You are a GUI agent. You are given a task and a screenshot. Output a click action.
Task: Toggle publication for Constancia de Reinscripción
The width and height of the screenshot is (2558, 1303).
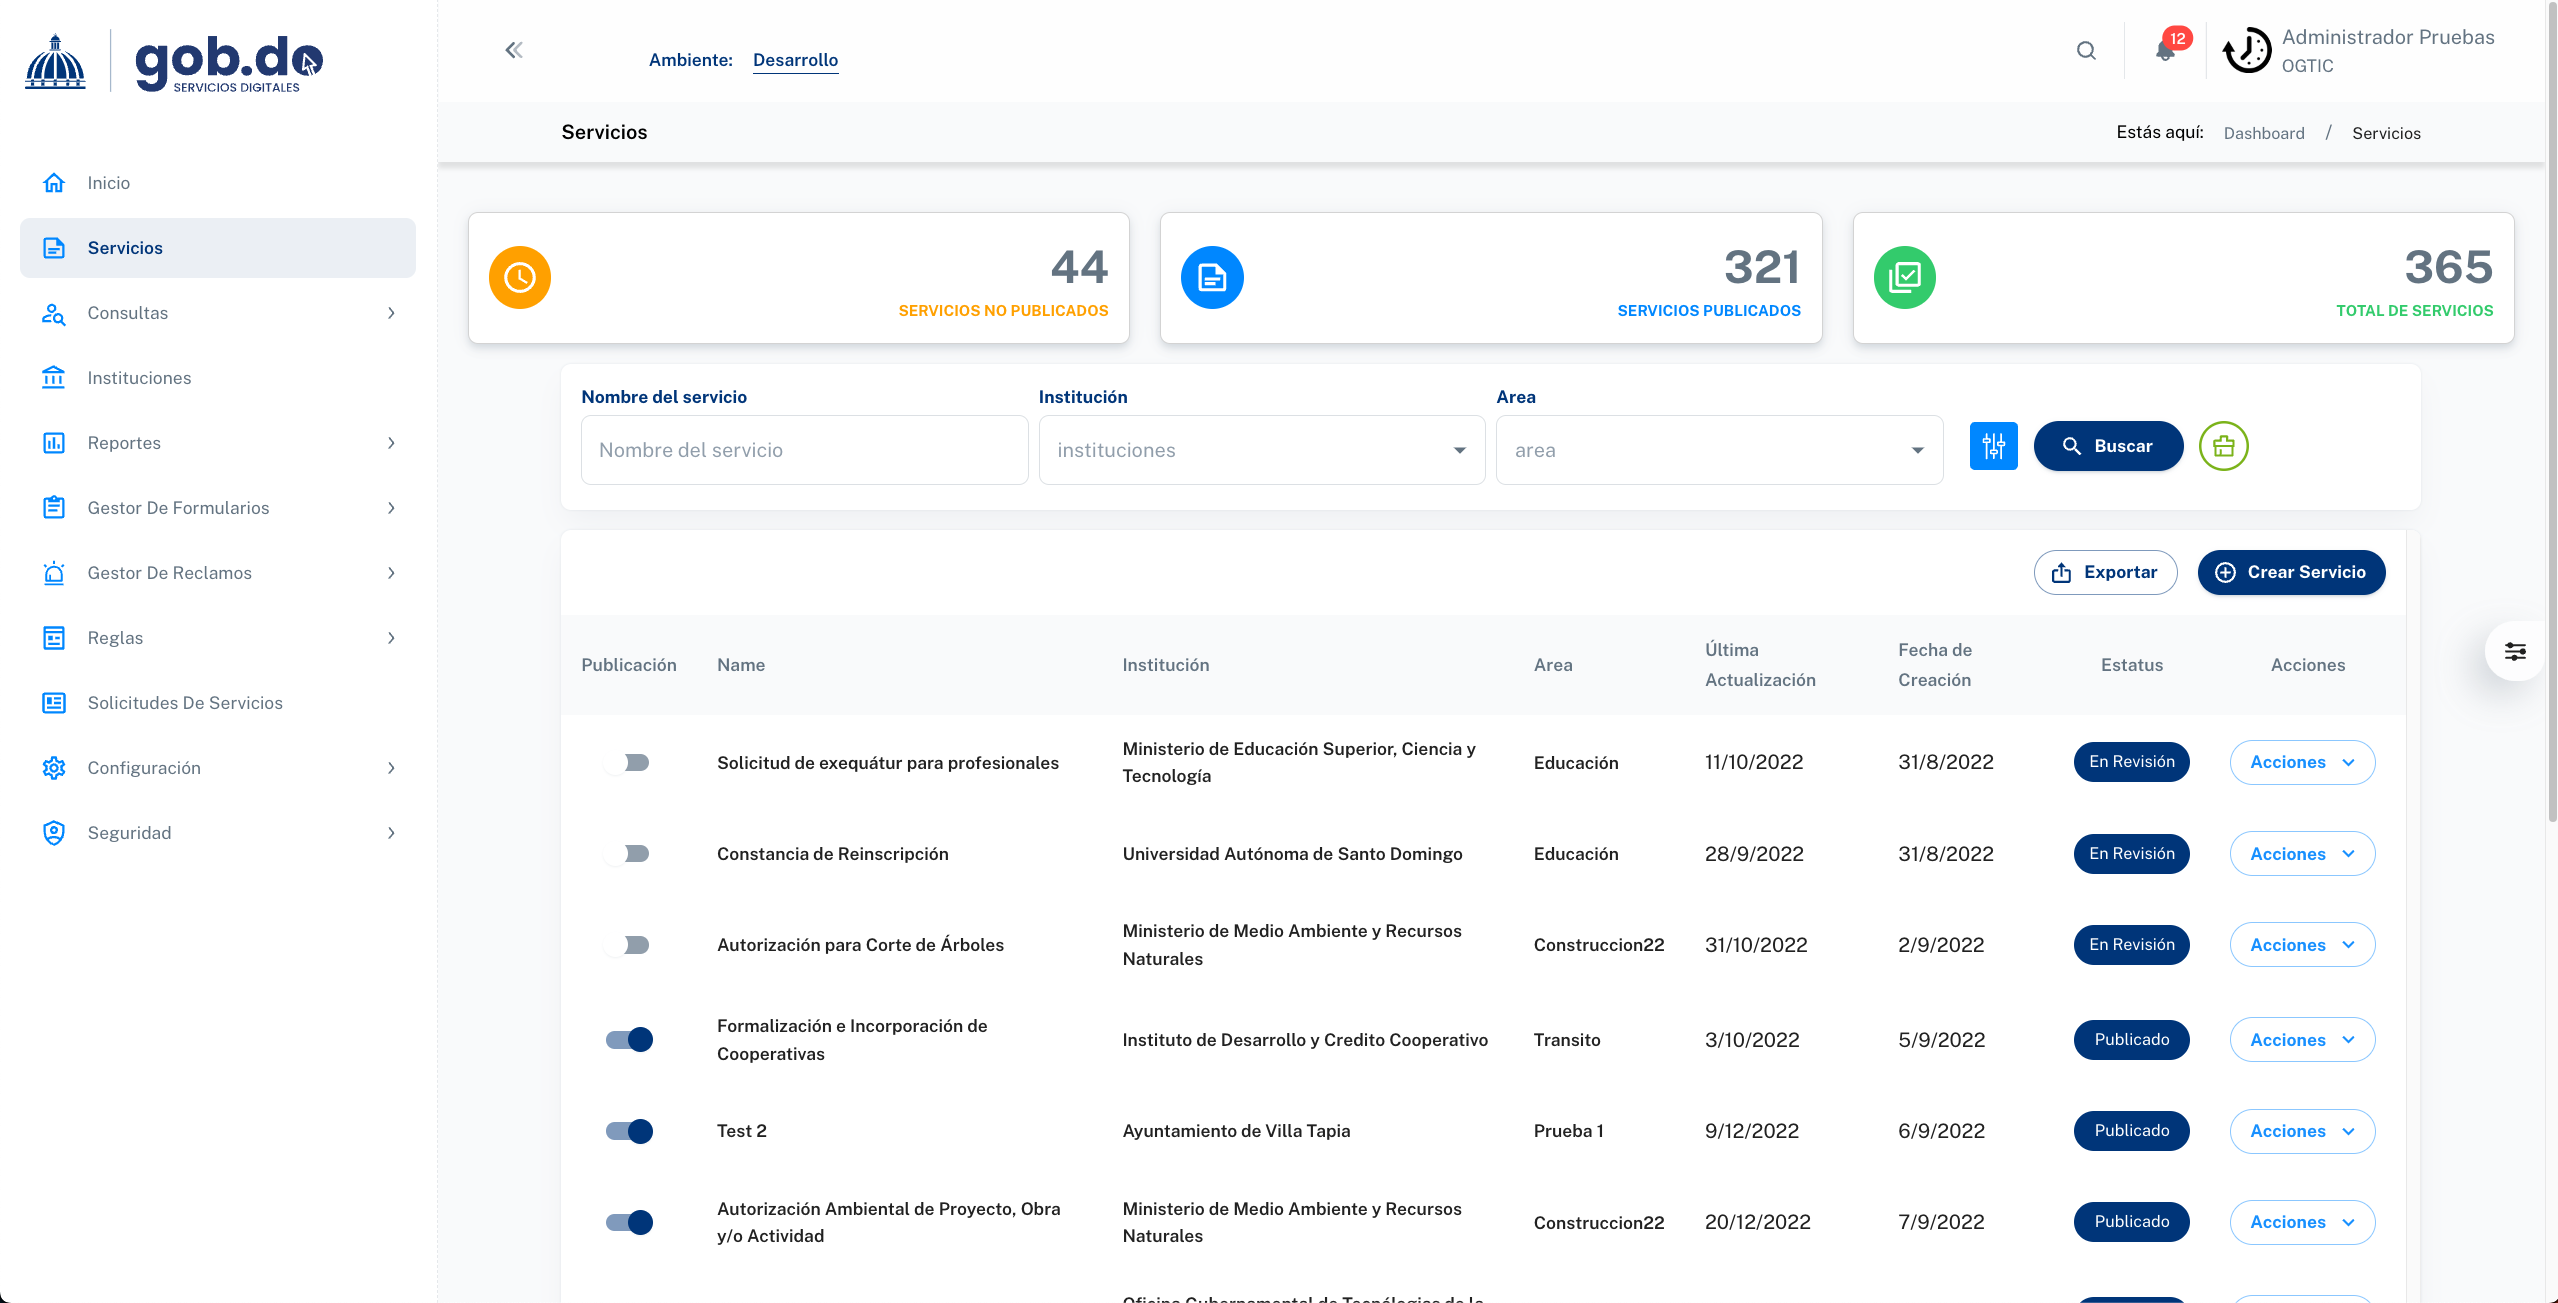click(628, 854)
